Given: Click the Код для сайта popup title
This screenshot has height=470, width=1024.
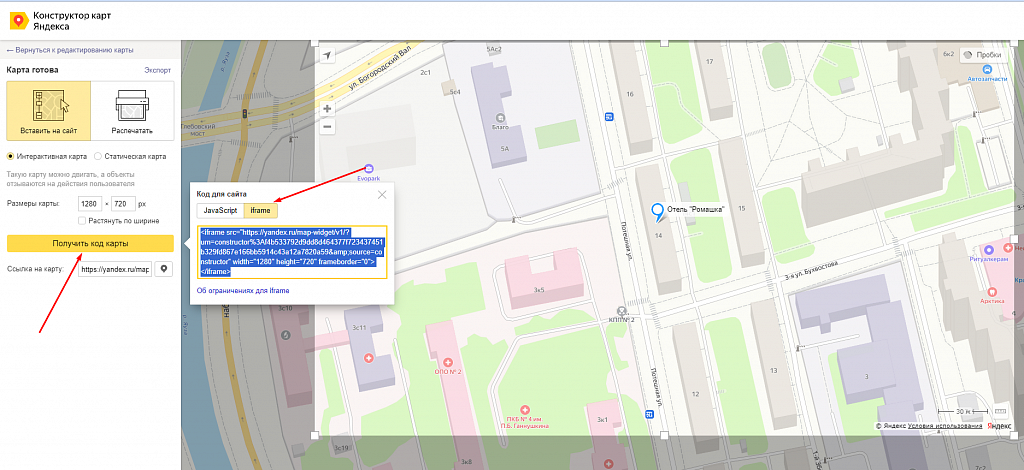Looking at the screenshot, I should coord(221,194).
